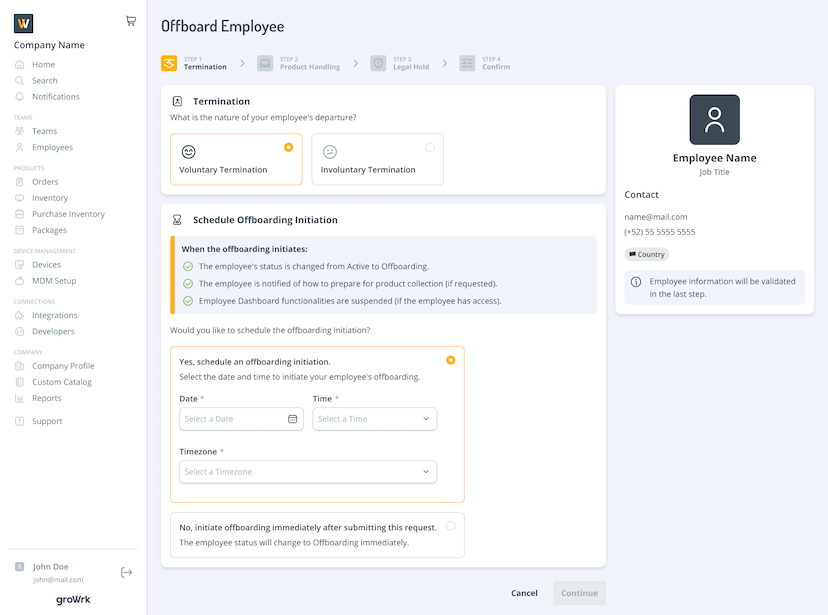
Task: Click the Step 2 Product Handling icon
Action: [265, 63]
